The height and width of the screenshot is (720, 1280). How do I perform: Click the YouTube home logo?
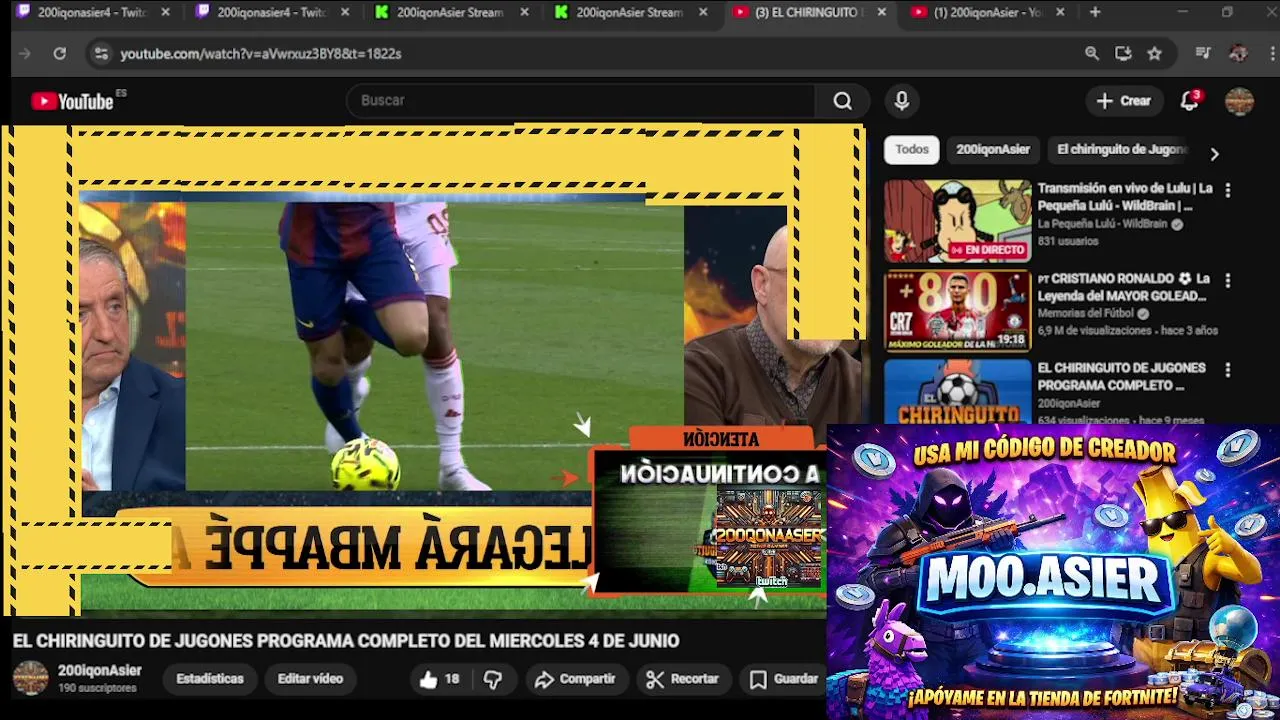click(x=72, y=101)
